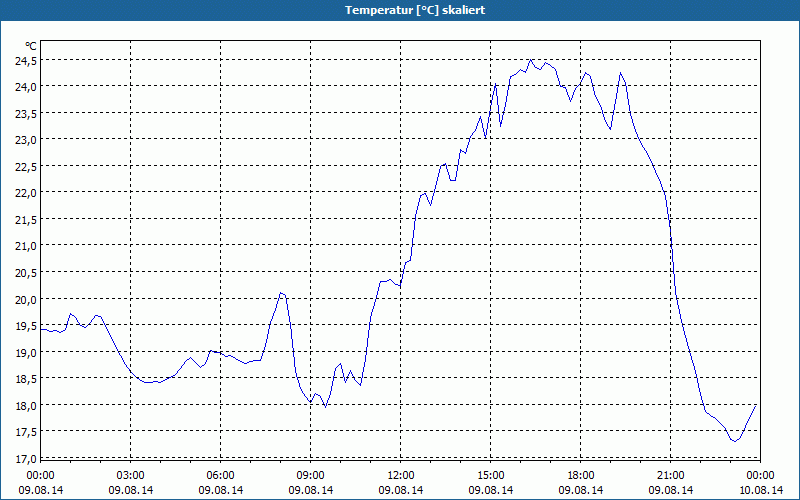Select the '24,0' temperature axis label
The height and width of the screenshot is (500, 800).
(x=26, y=87)
